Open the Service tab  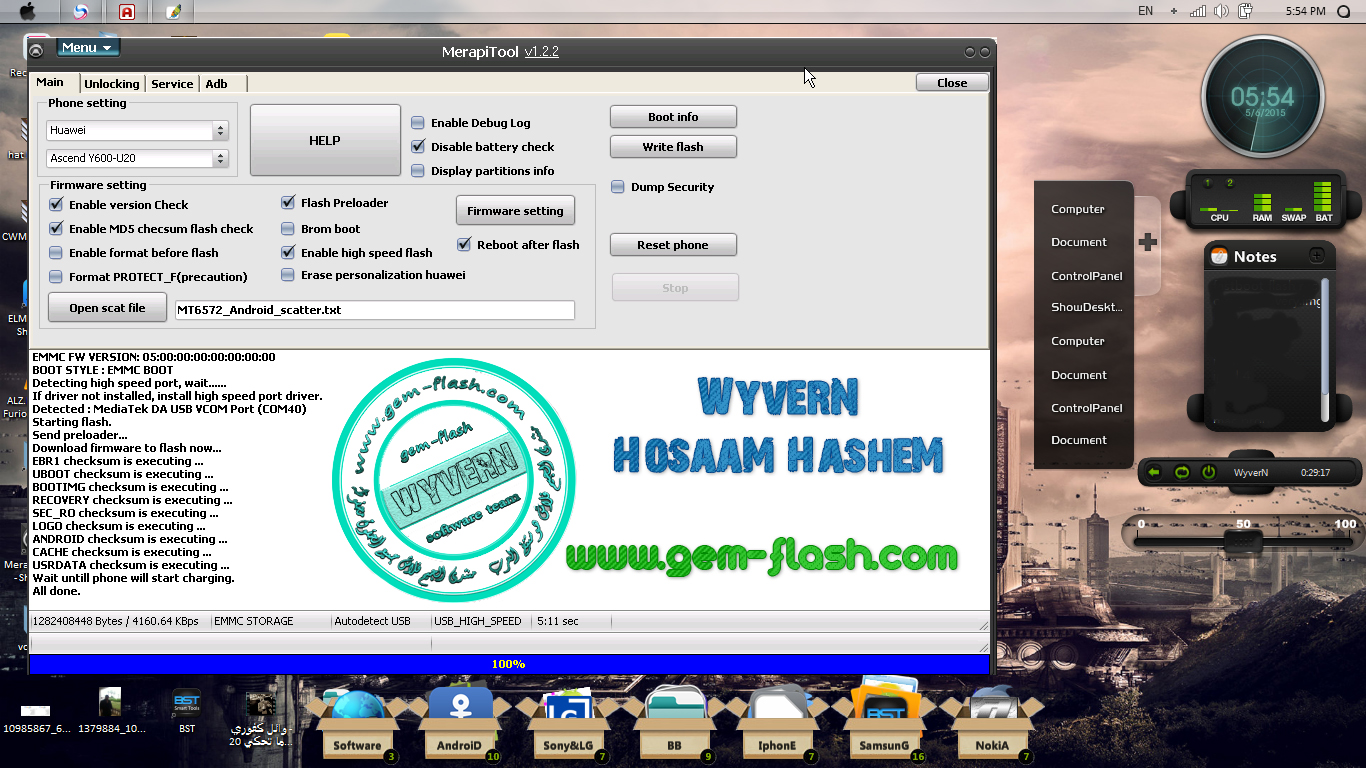click(172, 84)
